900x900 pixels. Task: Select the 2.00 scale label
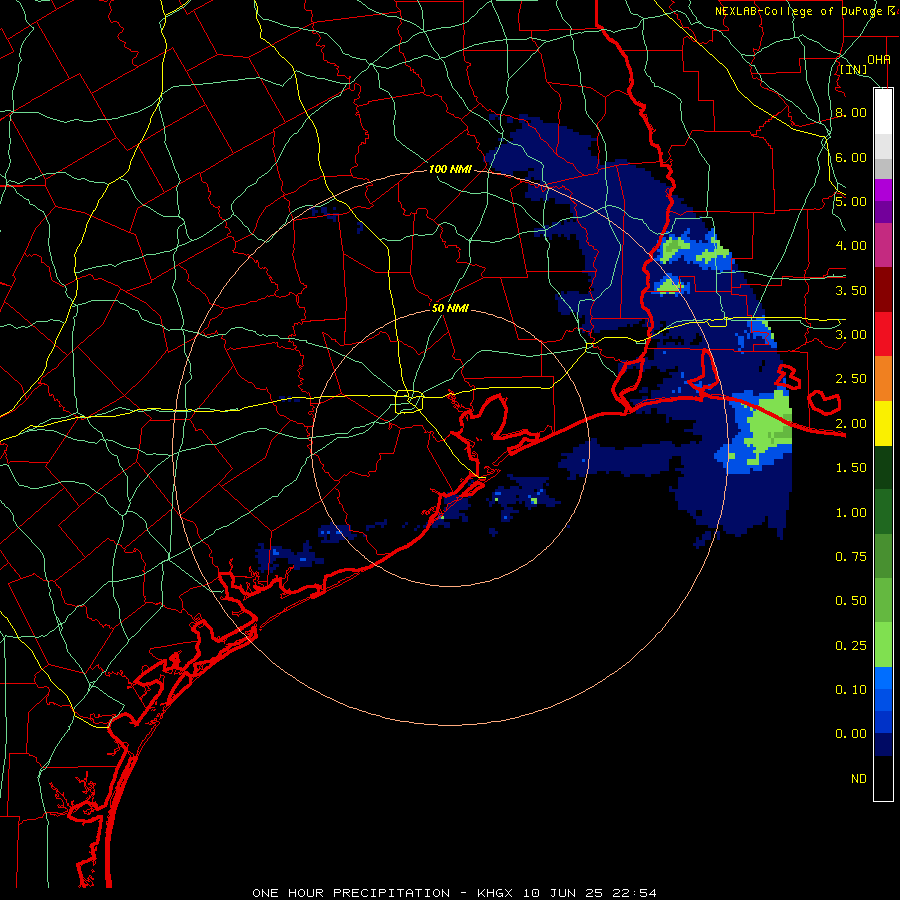[x=851, y=424]
